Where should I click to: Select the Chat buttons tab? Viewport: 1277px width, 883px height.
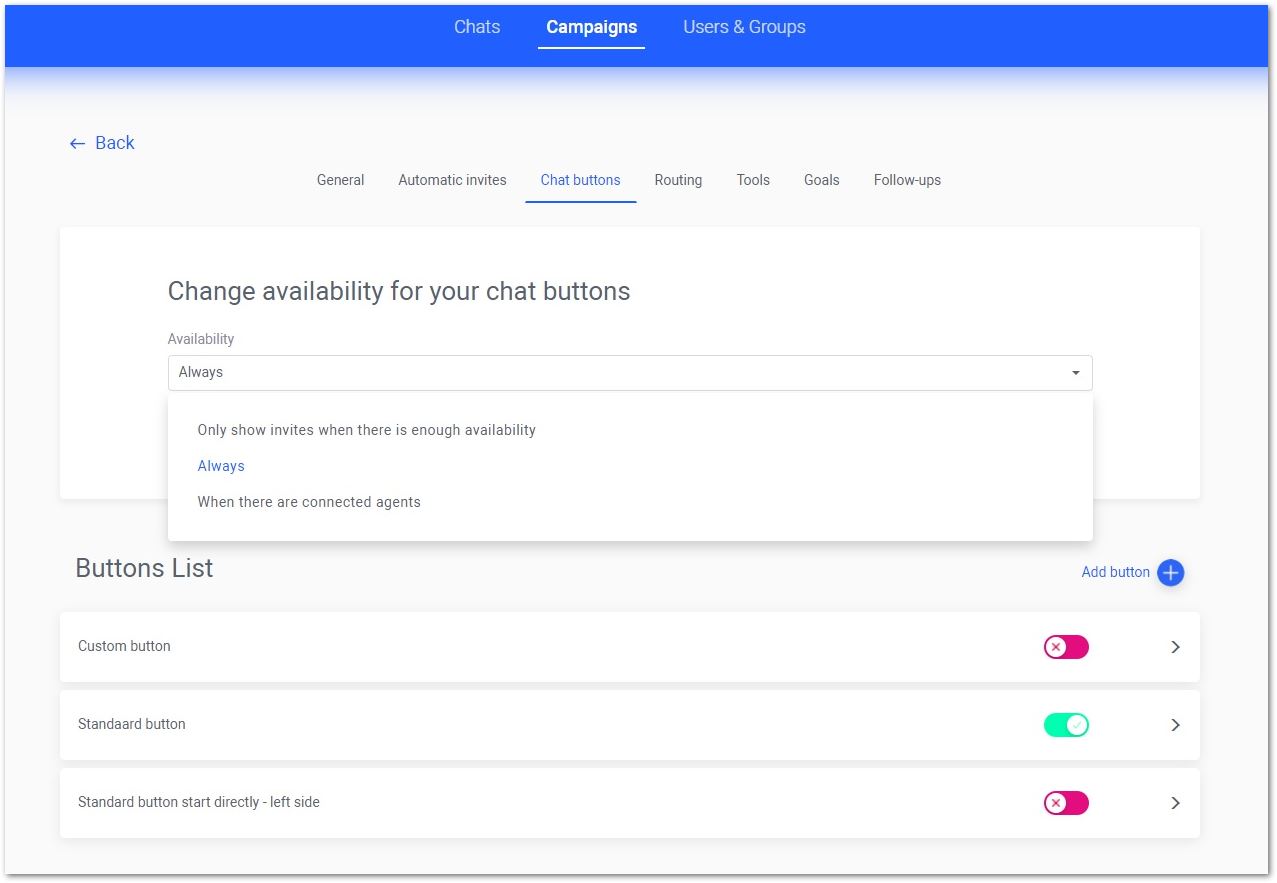point(580,180)
